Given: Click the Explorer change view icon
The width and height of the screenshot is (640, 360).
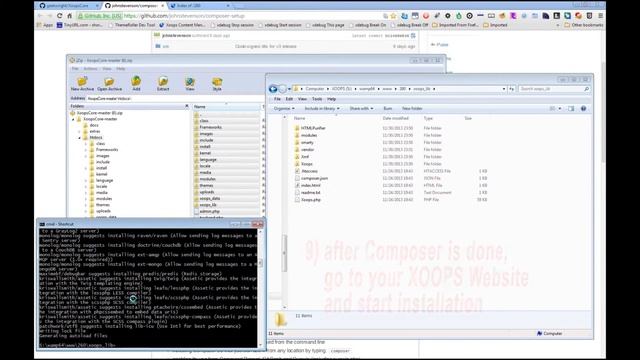Looking at the screenshot, I should 552,109.
